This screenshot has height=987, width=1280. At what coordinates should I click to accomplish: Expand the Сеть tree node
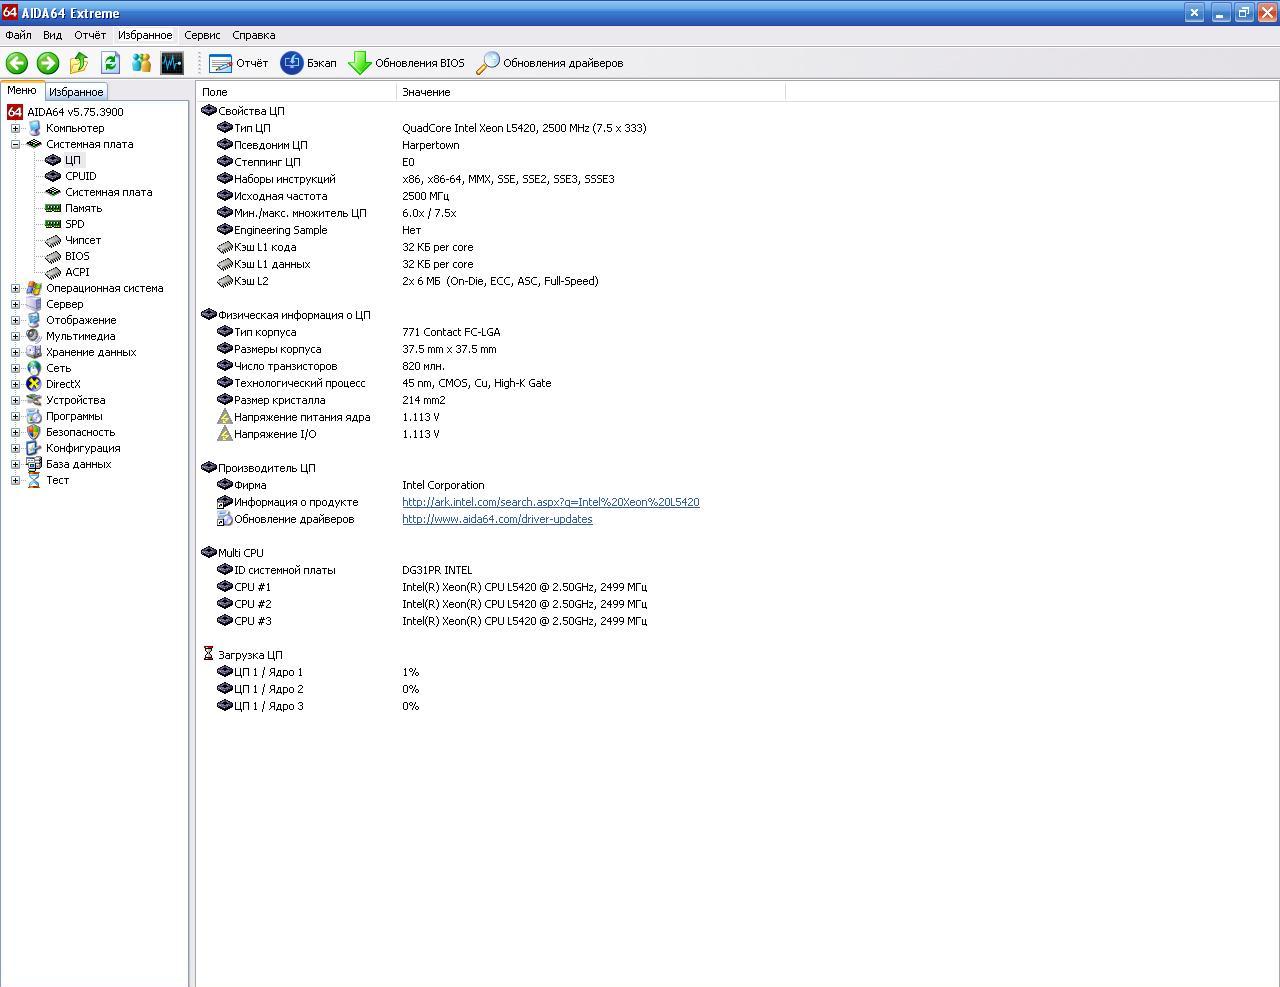(15, 368)
